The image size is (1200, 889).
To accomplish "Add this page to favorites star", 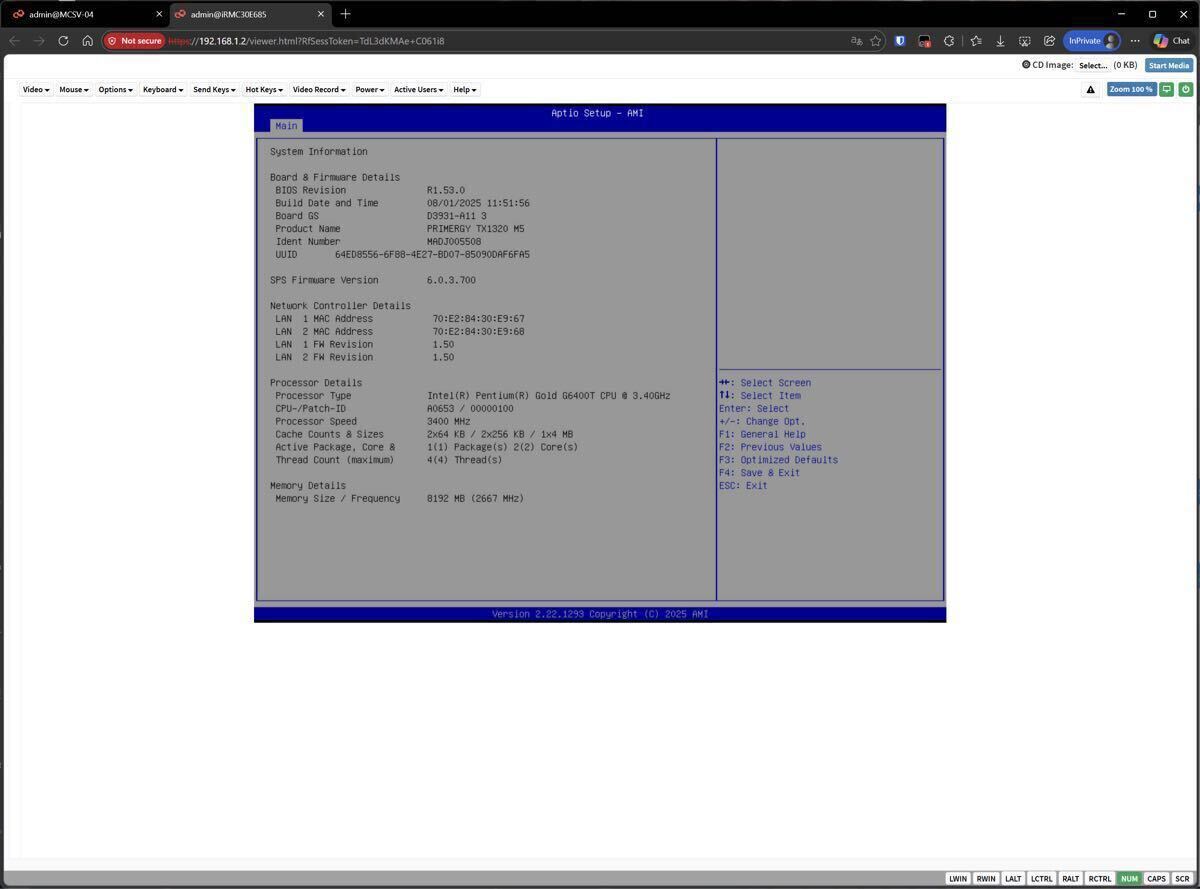I will pyautogui.click(x=876, y=41).
